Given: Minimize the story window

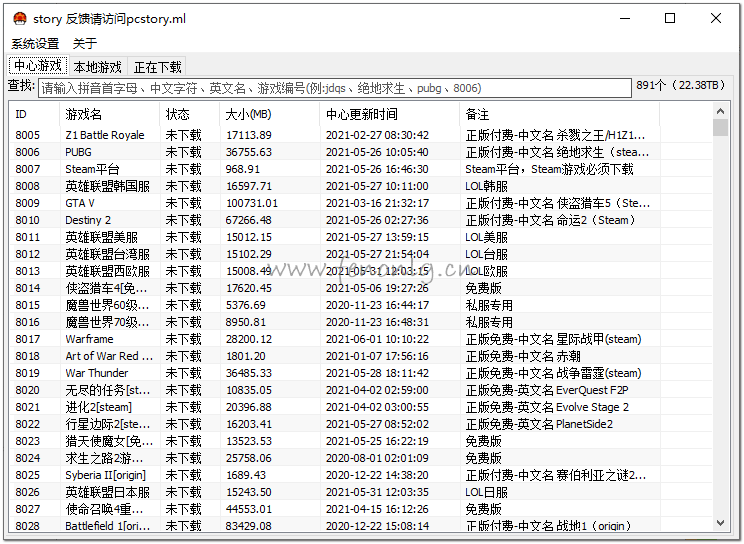Looking at the screenshot, I should pos(625,19).
